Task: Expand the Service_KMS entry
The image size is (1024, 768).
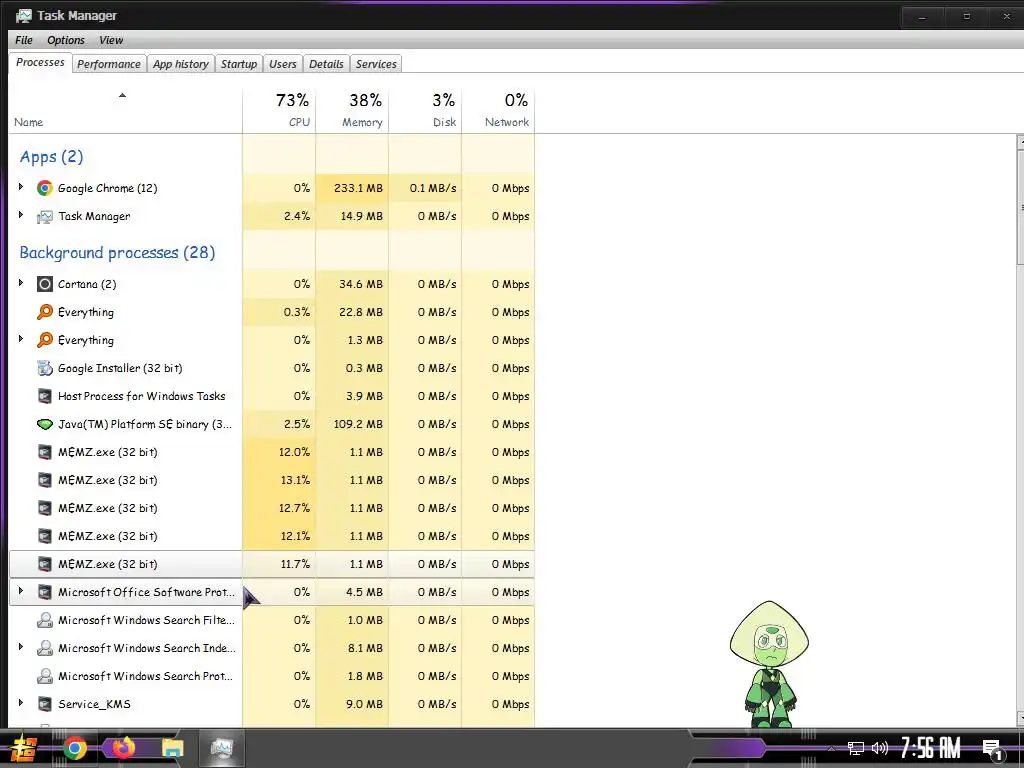Action: (21, 703)
